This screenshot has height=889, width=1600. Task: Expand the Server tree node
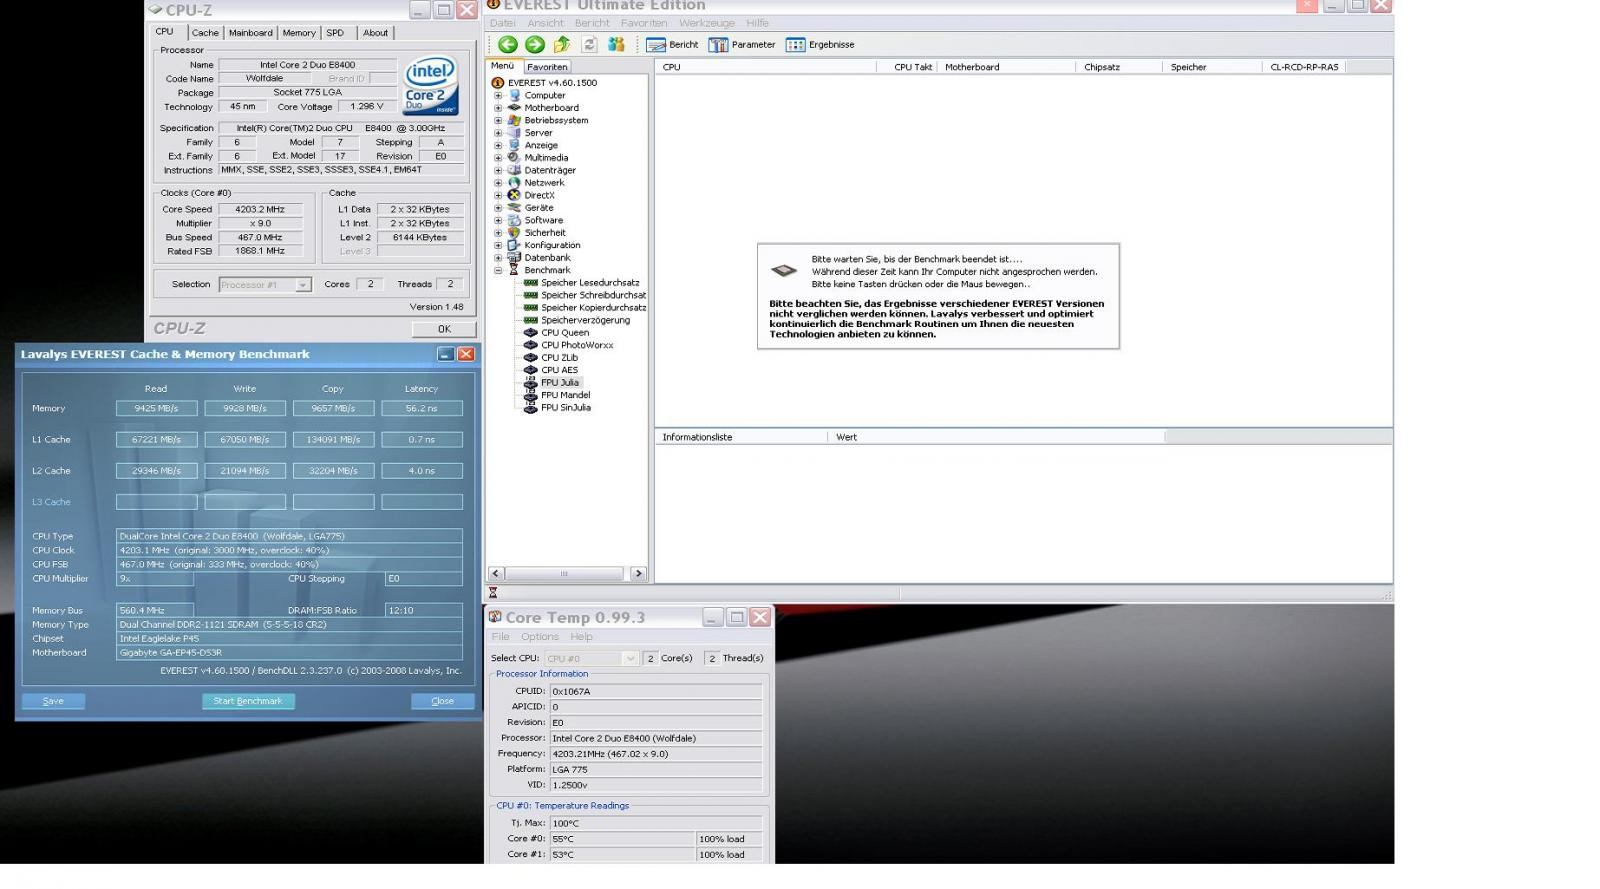(498, 133)
